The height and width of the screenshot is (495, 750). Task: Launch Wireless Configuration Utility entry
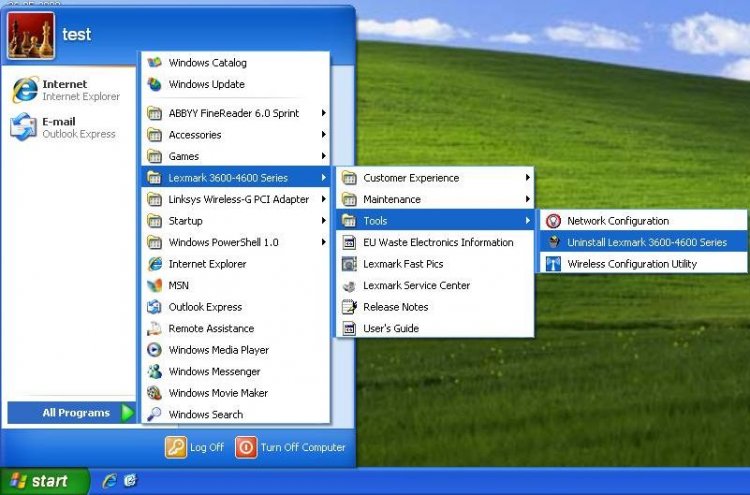(643, 264)
